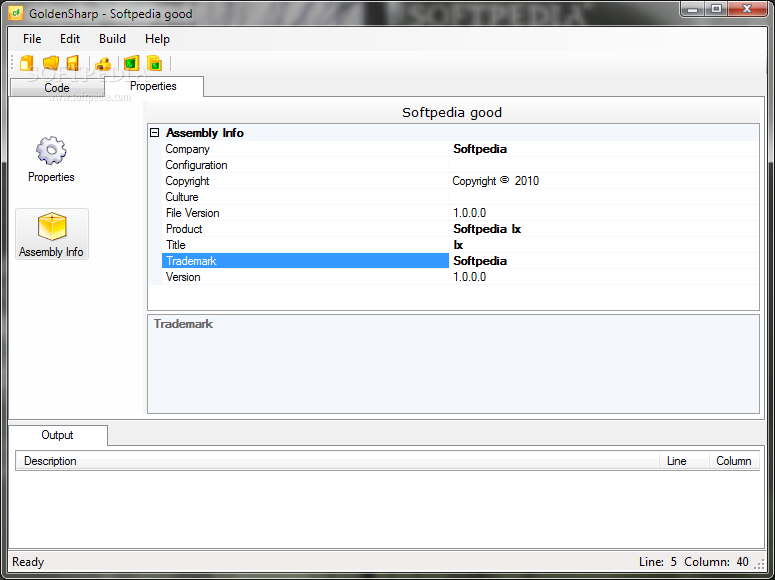Edit the empty Culture value field

604,197
